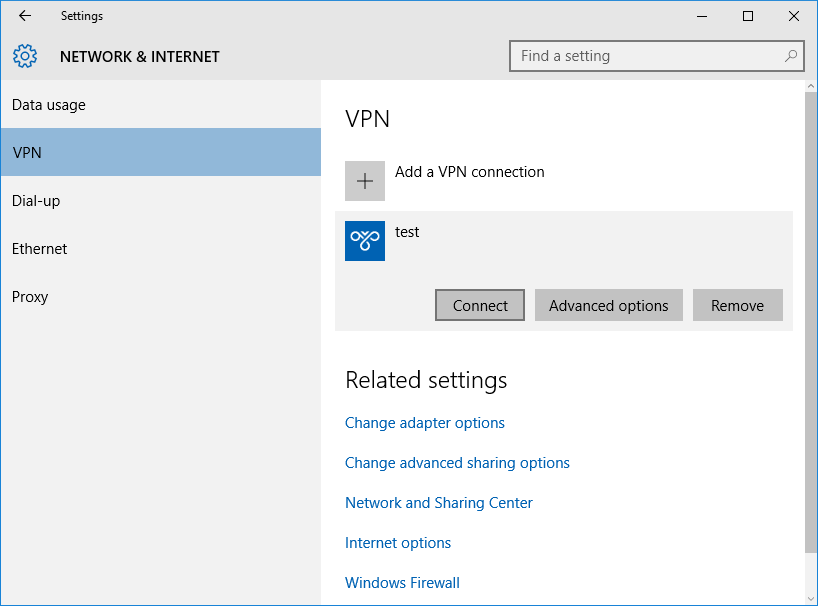Select the test VPN connection icon

(365, 241)
